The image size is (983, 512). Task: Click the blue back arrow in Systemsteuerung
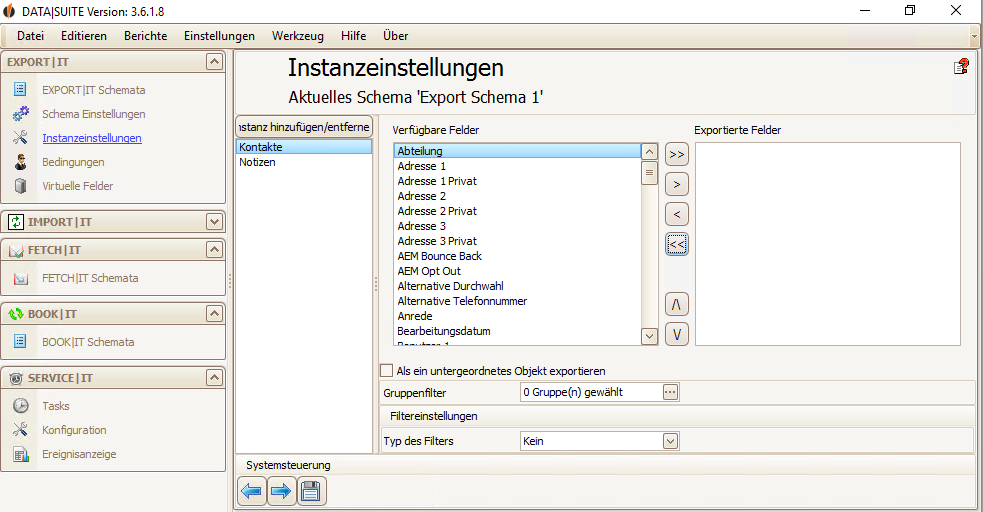click(252, 491)
